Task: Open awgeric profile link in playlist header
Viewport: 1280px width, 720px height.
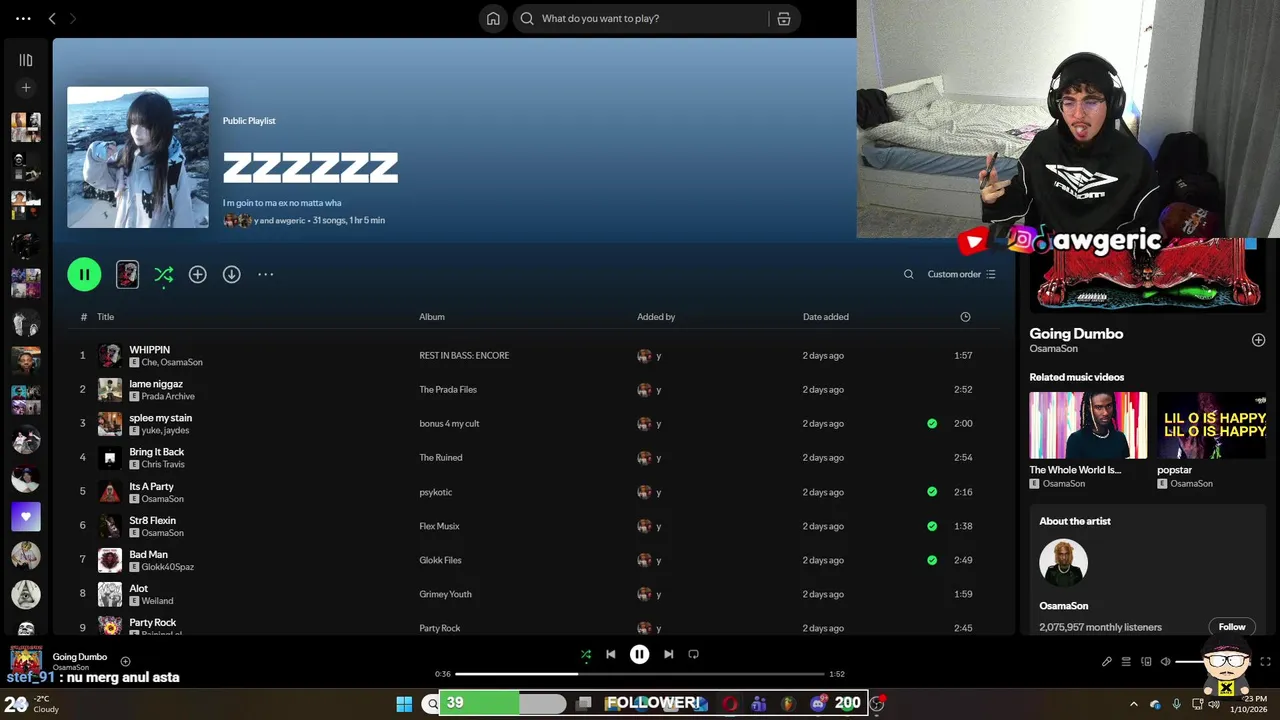Action: tap(290, 220)
